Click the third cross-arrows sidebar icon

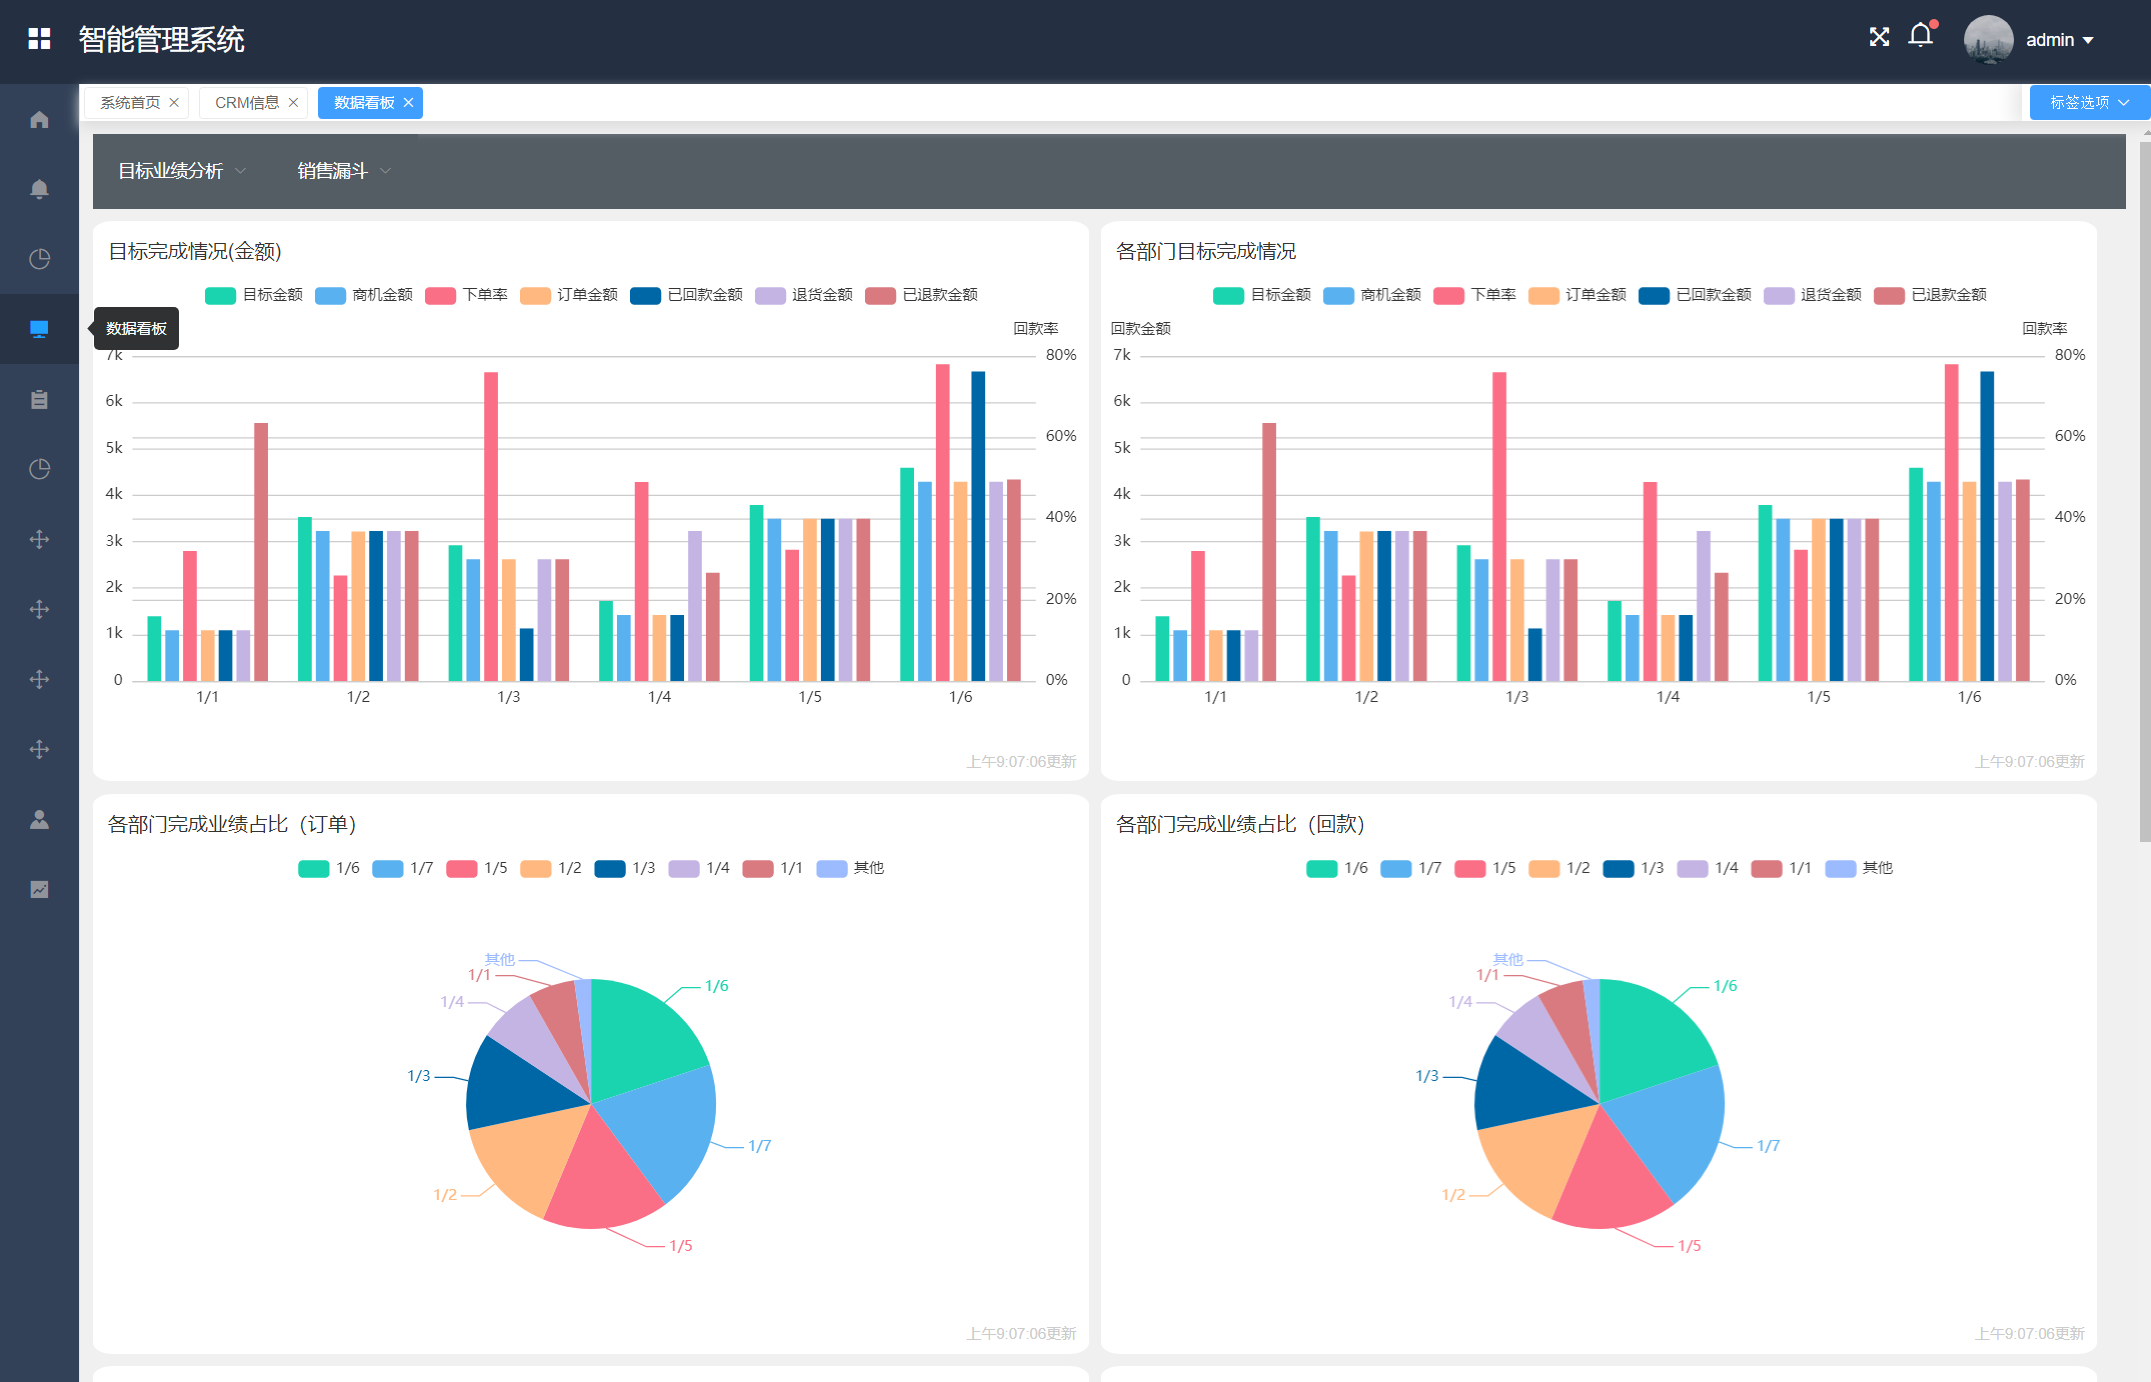[39, 679]
